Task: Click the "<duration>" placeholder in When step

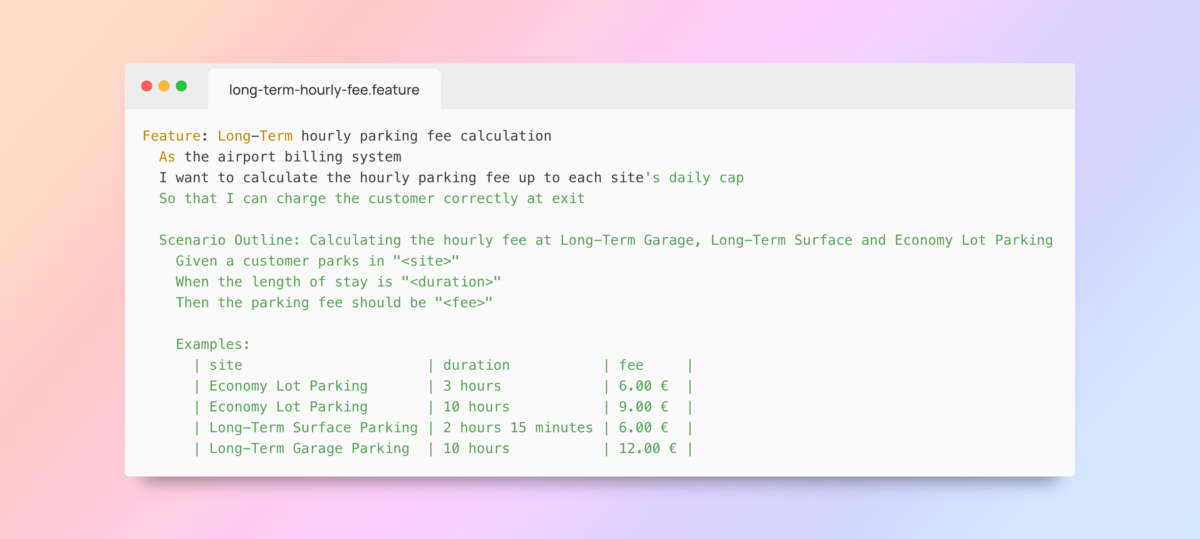Action: 451,282
